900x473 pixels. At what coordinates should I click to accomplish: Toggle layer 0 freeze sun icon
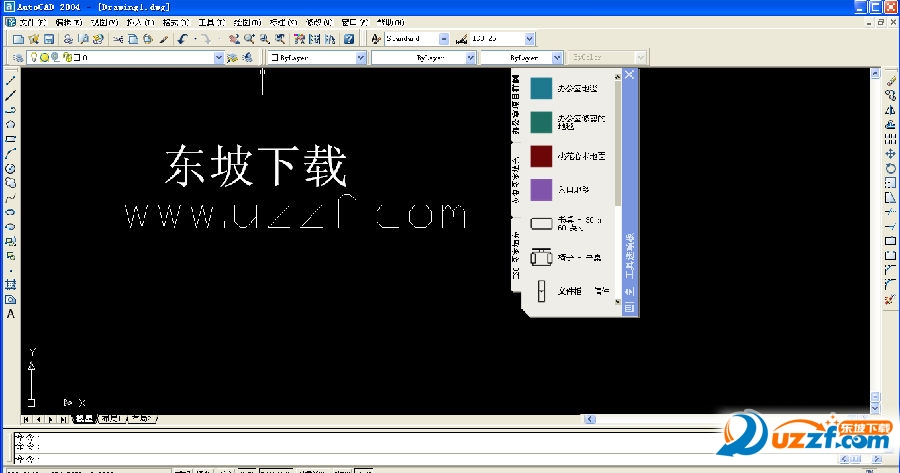44,57
